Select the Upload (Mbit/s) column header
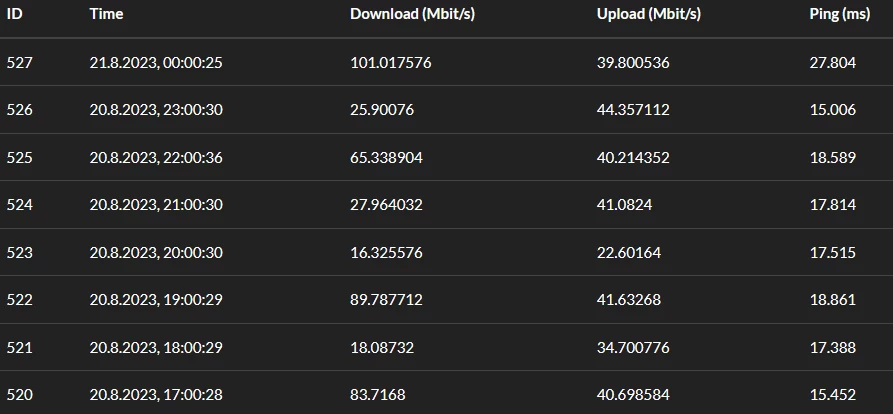The image size is (893, 414). [x=648, y=14]
